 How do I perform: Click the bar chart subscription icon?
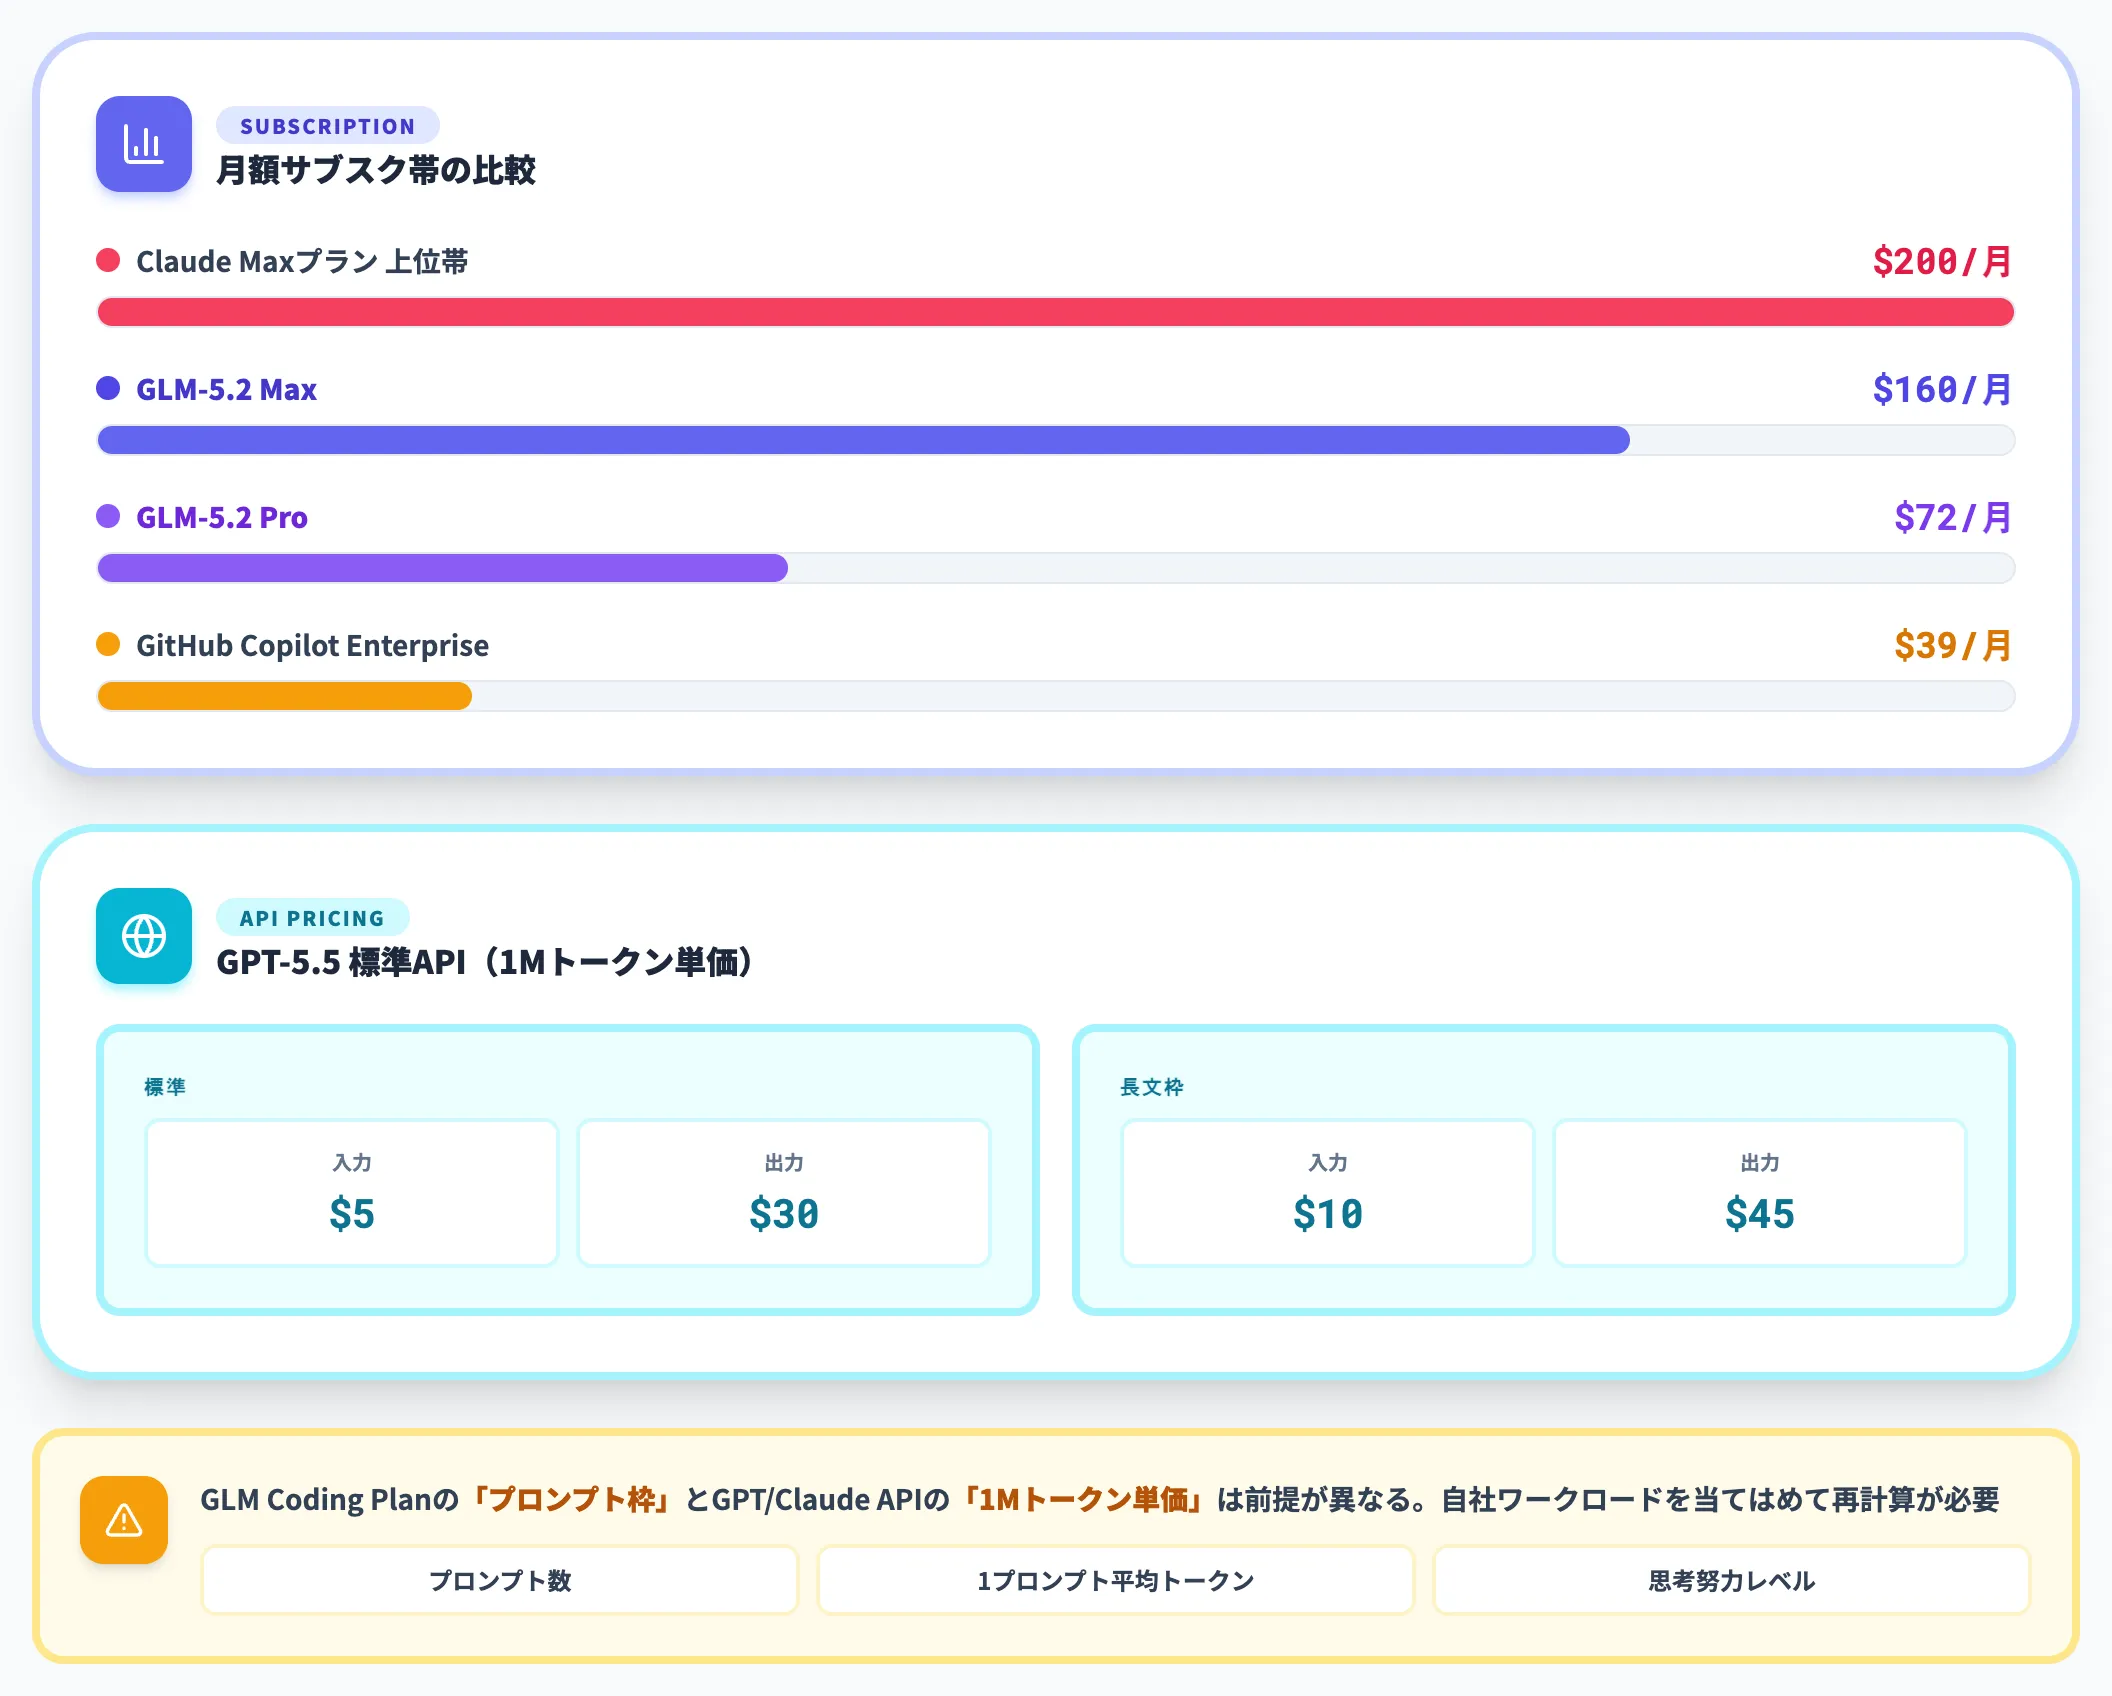click(x=144, y=144)
